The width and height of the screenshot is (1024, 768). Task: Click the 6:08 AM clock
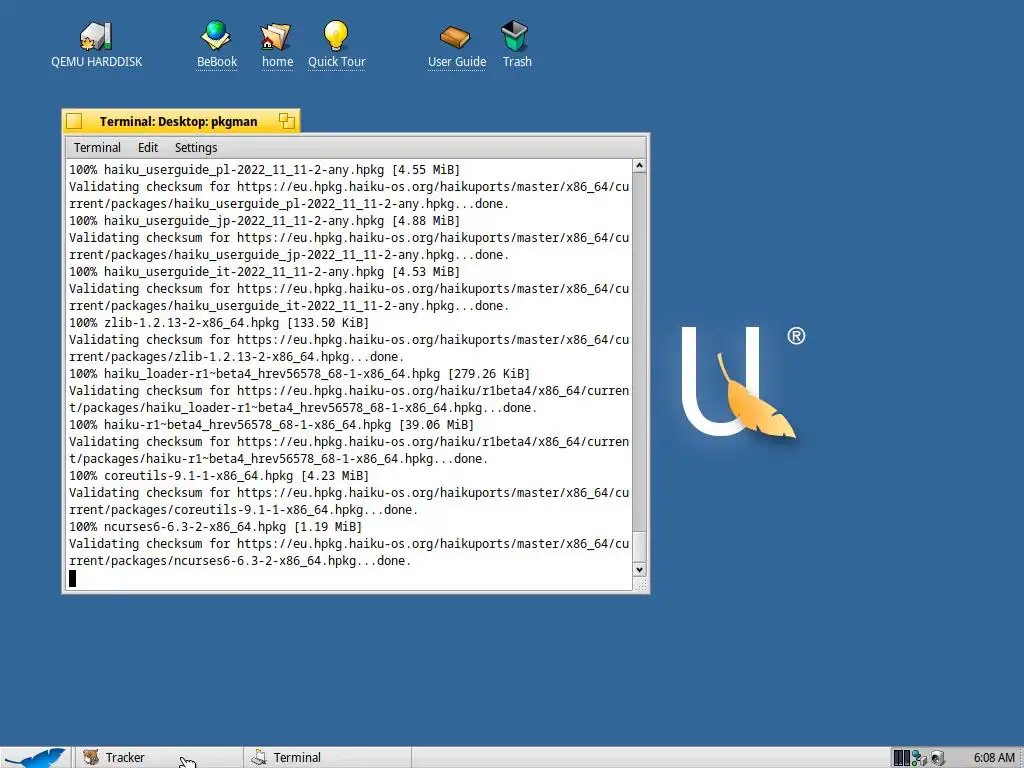pos(993,758)
